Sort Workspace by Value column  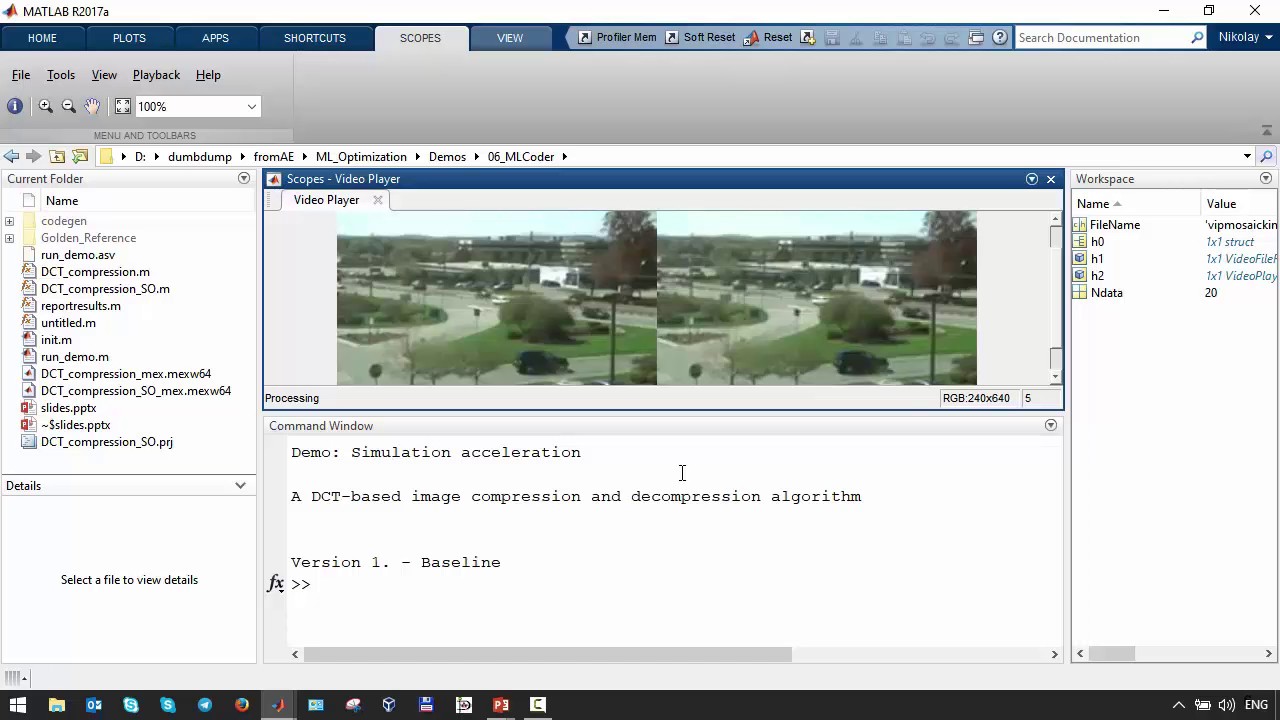coord(1239,204)
